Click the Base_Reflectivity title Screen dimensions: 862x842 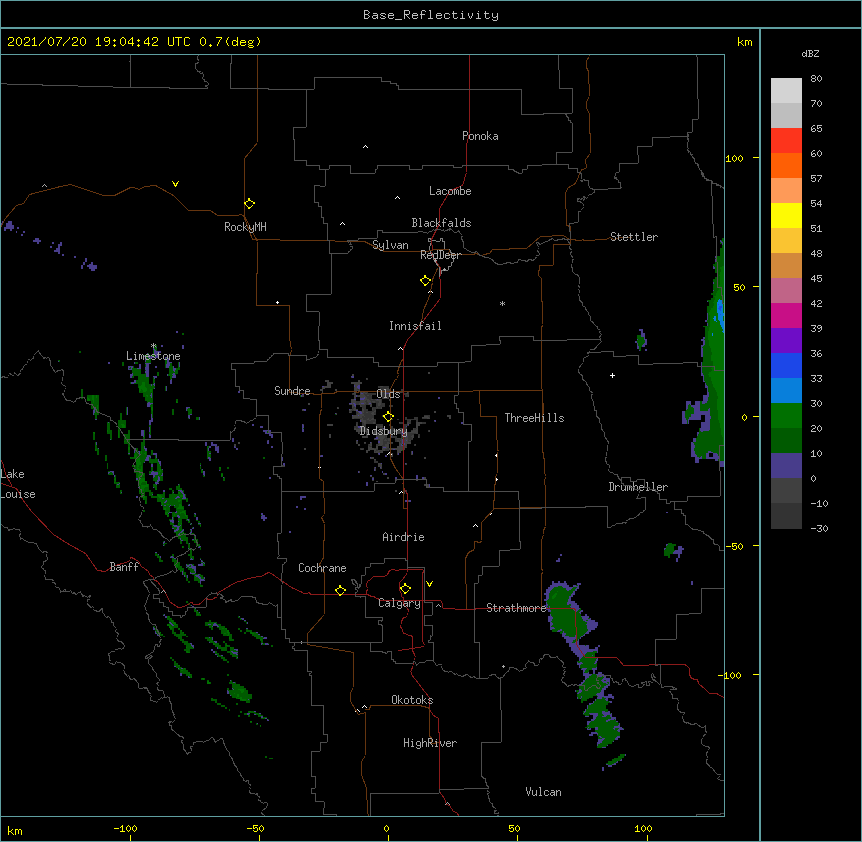(x=431, y=15)
